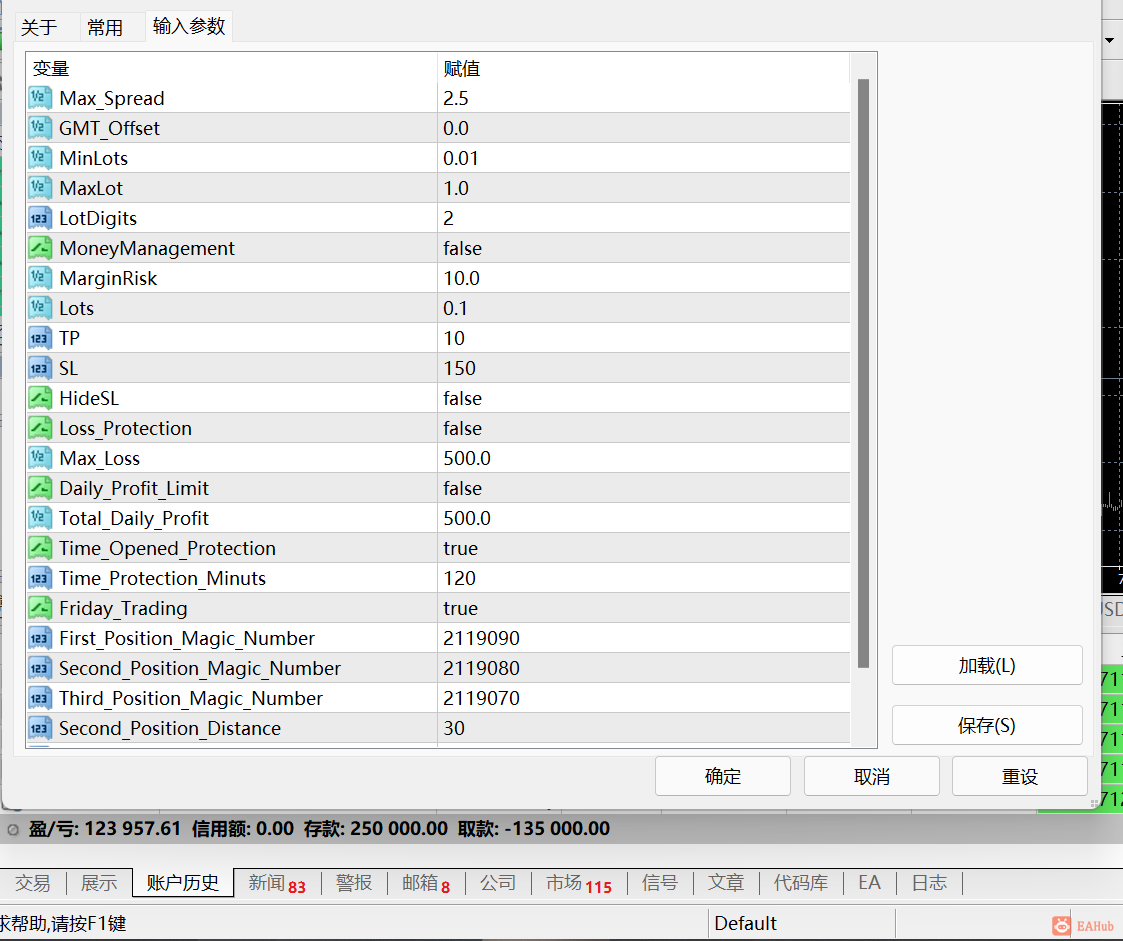This screenshot has height=941, width=1123.
Task: Open the 邮箱 terminal tab
Action: click(x=426, y=883)
